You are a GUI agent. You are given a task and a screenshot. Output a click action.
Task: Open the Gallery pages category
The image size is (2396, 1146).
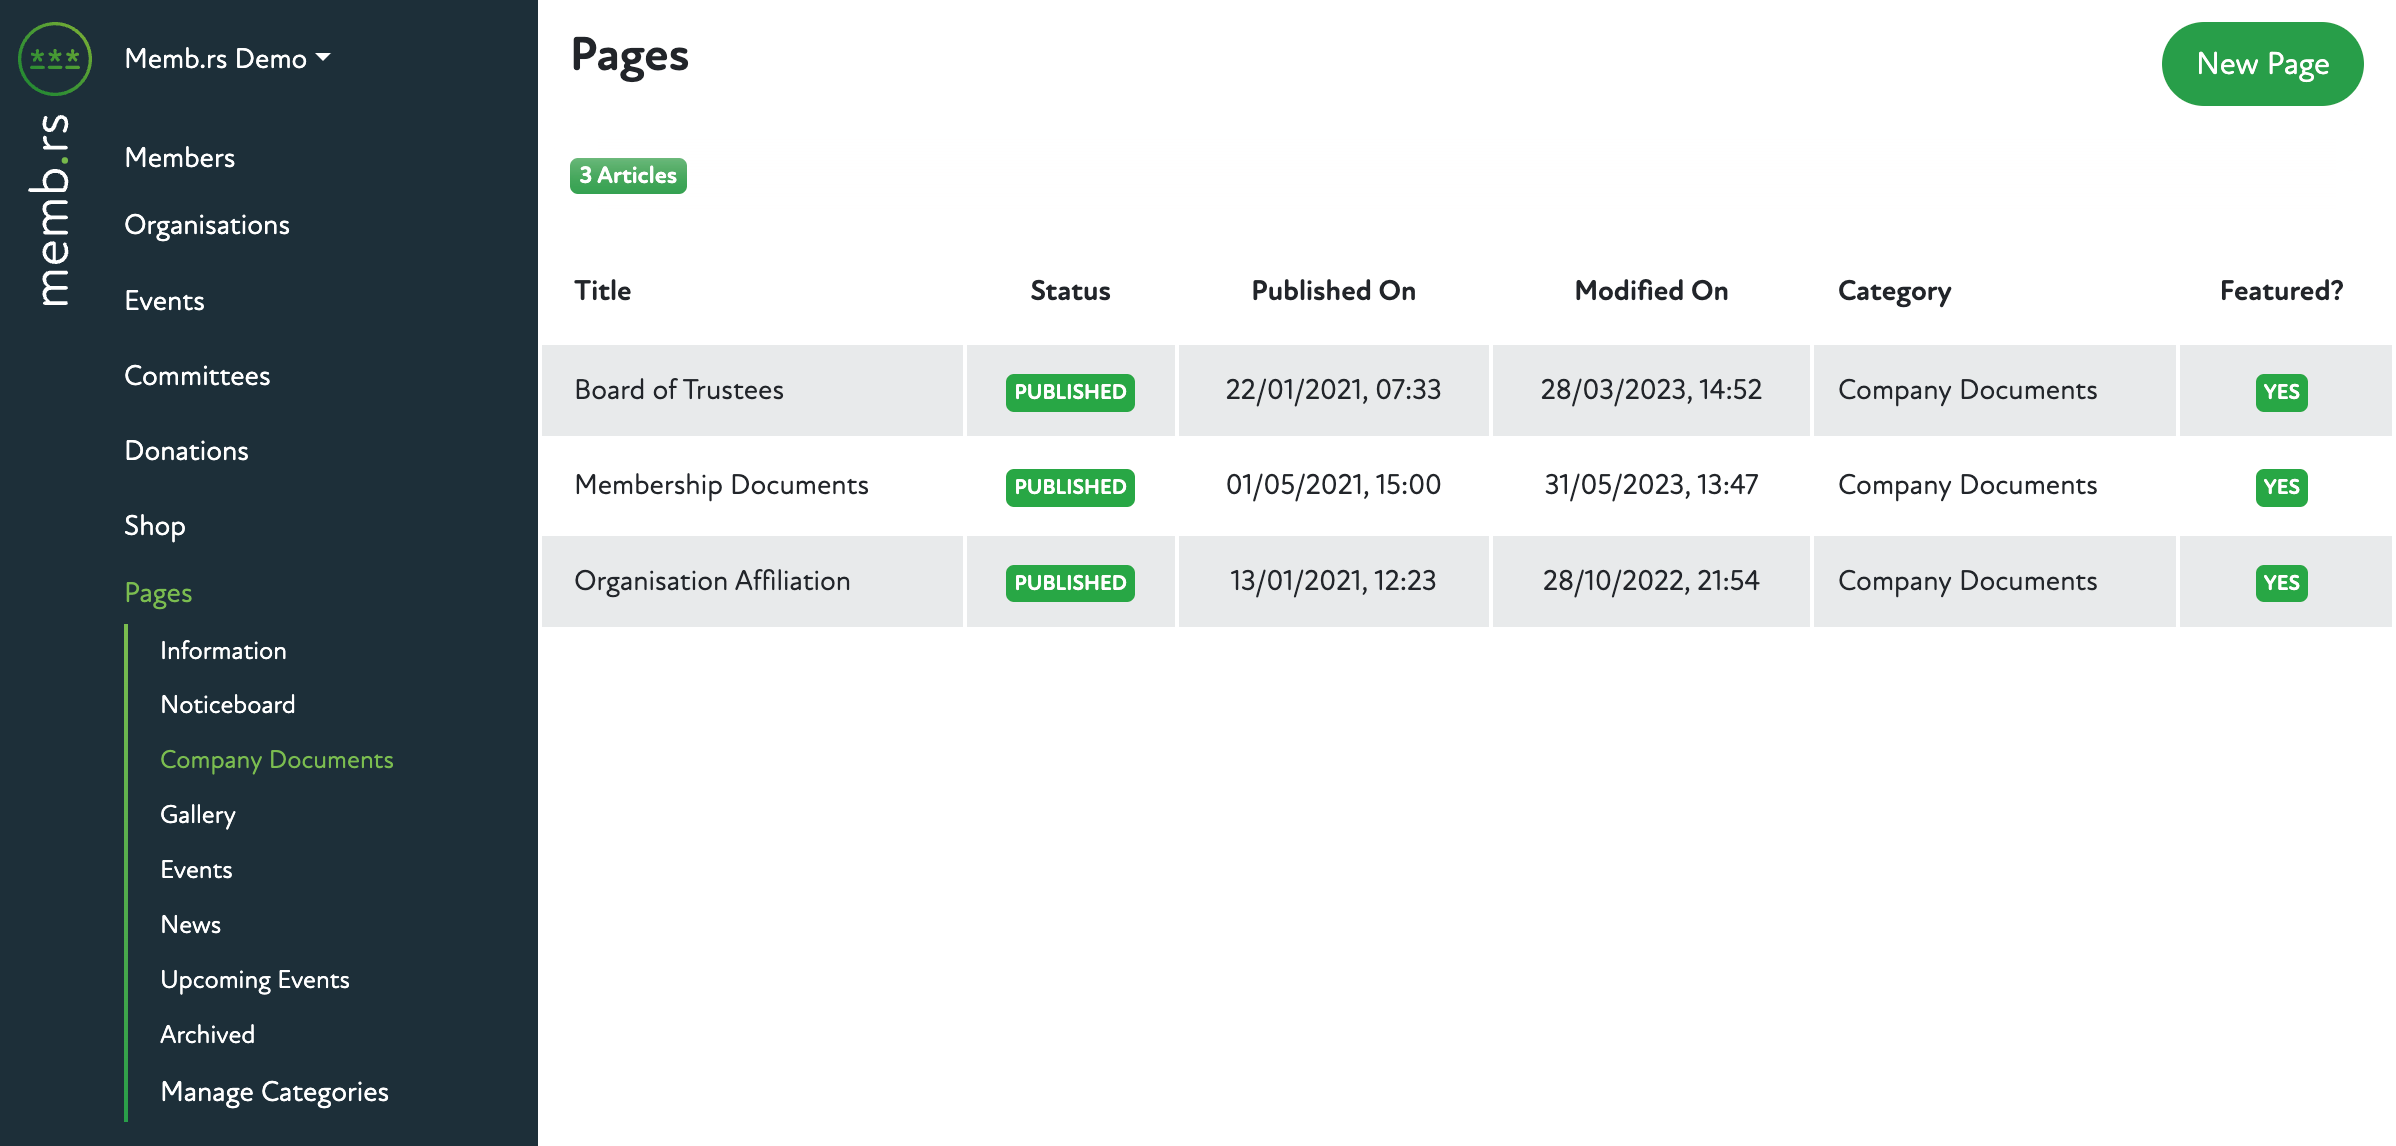[x=198, y=815]
